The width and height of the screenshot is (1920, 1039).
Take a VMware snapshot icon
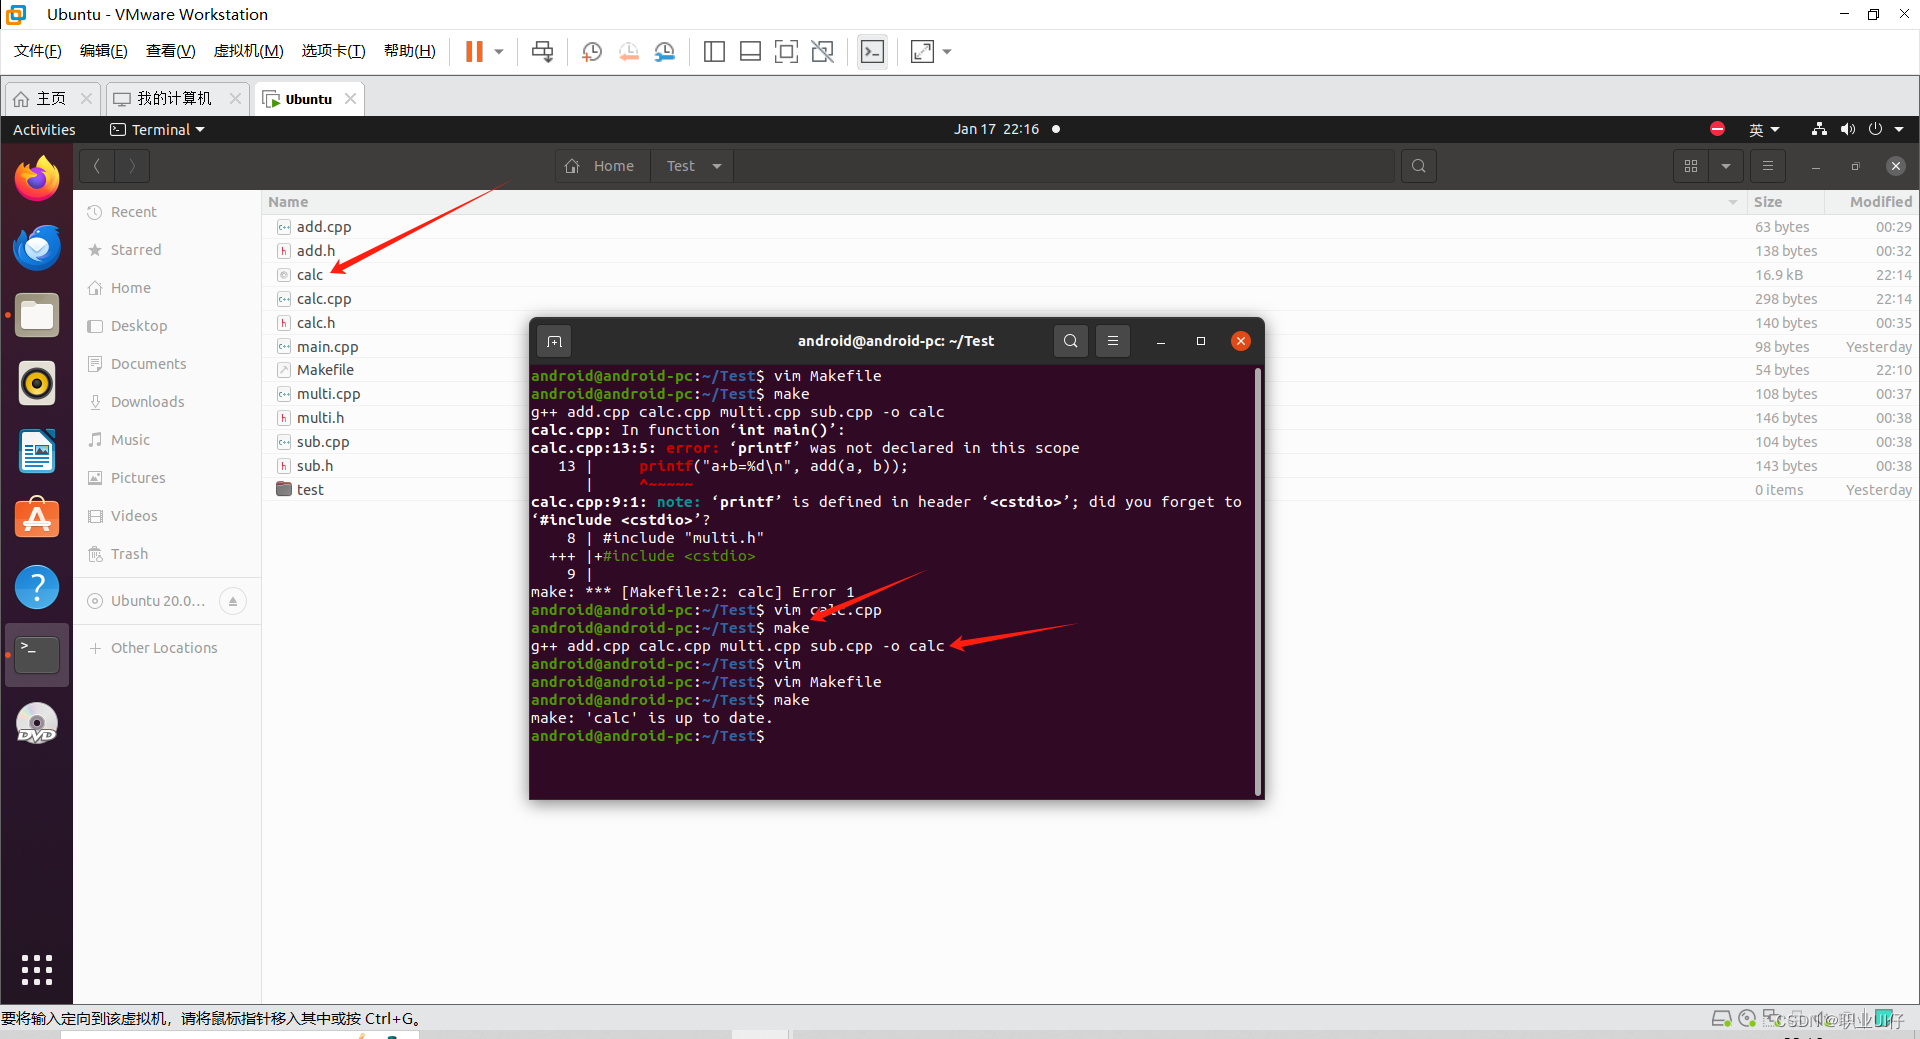point(592,51)
